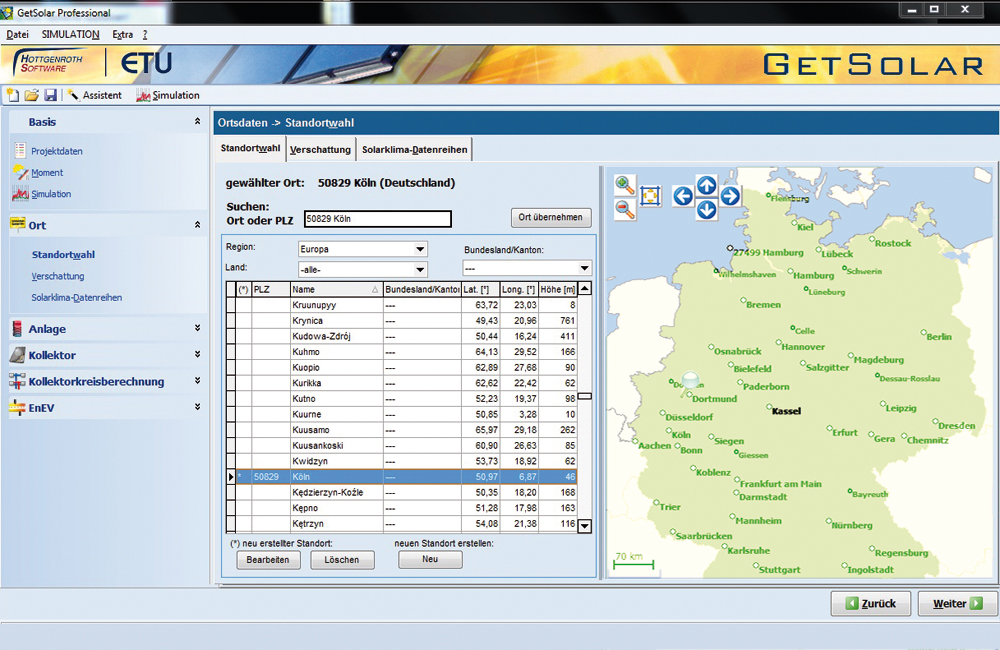Pan the map right
1000x650 pixels.
(730, 196)
